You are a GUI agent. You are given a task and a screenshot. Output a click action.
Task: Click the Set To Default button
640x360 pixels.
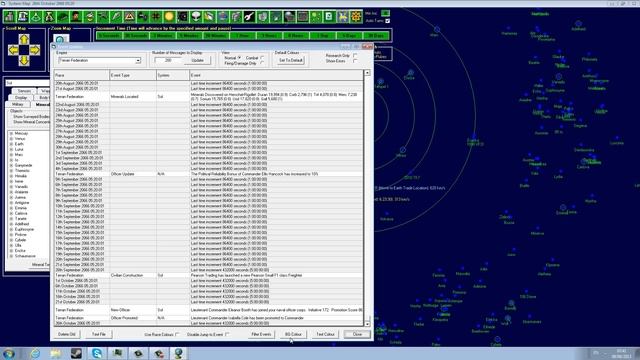(291, 60)
